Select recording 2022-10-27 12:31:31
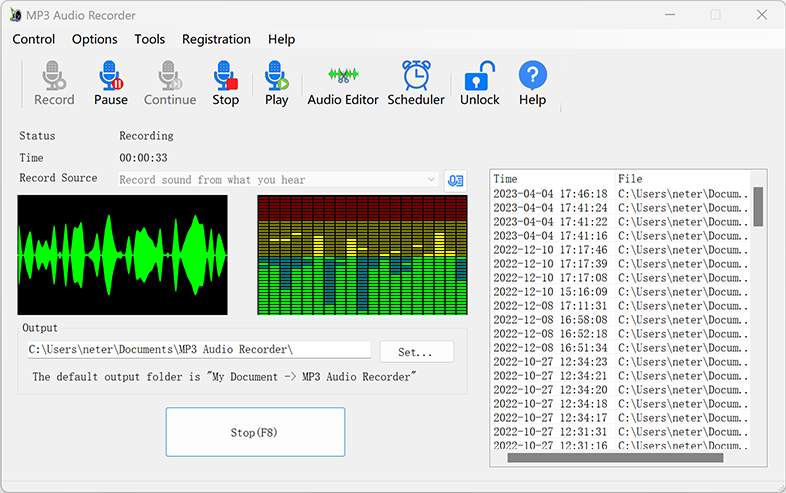The height and width of the screenshot is (493, 786). 620,432
